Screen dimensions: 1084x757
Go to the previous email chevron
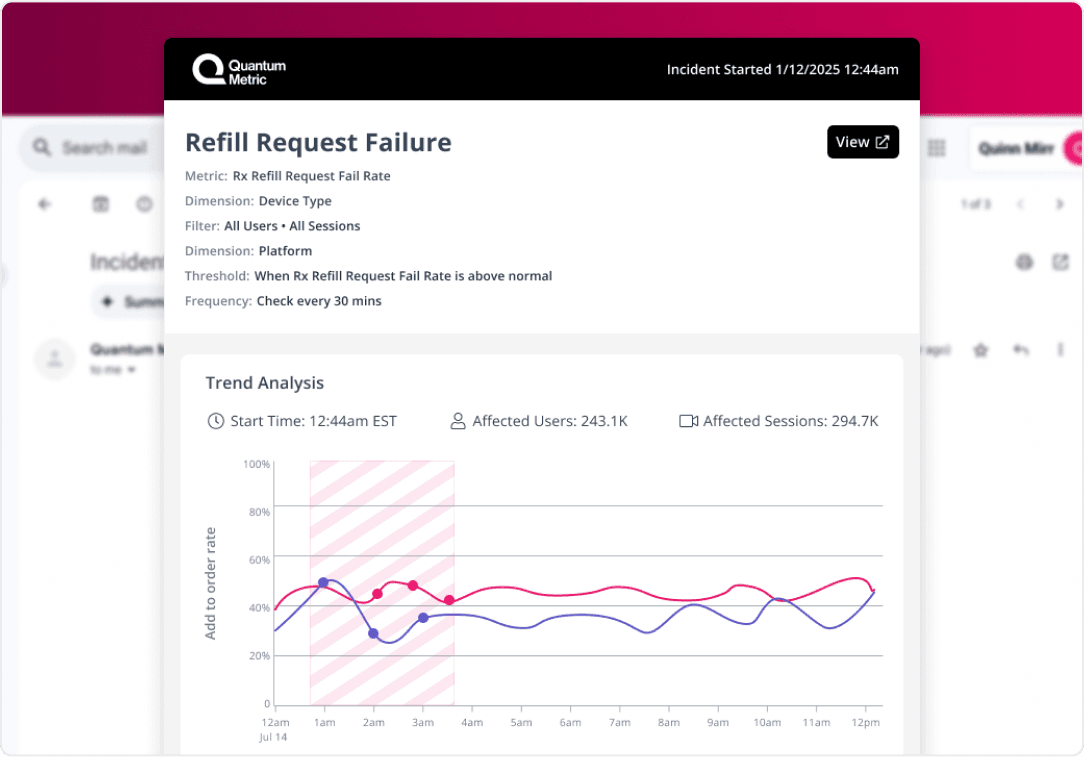click(x=1021, y=204)
